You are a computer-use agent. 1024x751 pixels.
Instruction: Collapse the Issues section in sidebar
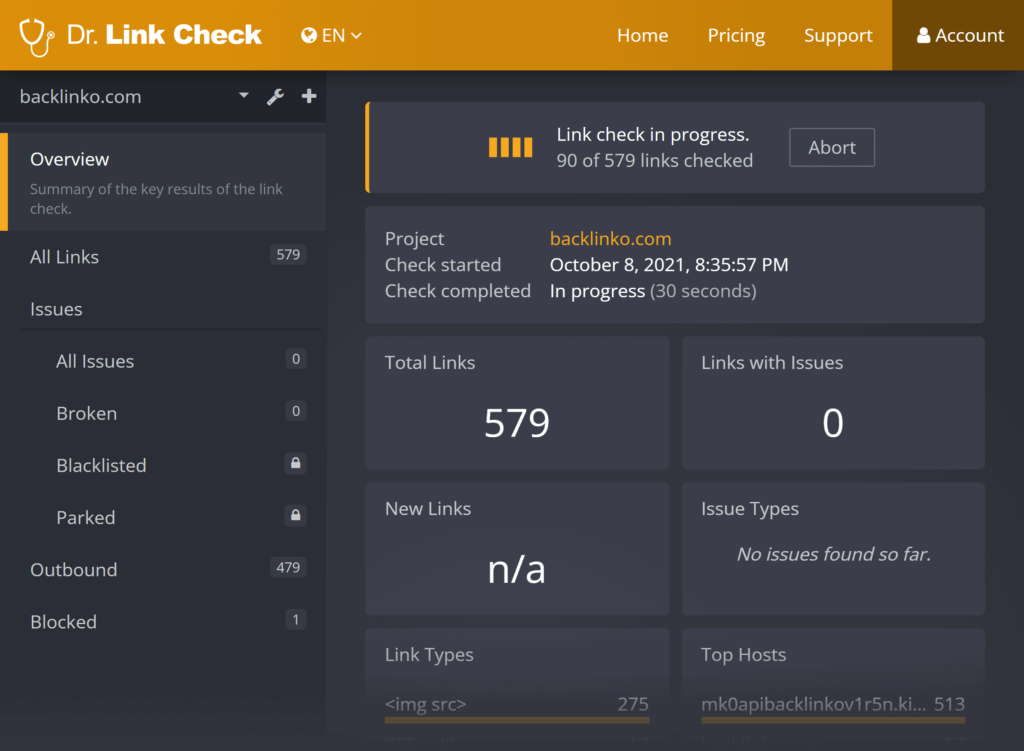point(56,308)
